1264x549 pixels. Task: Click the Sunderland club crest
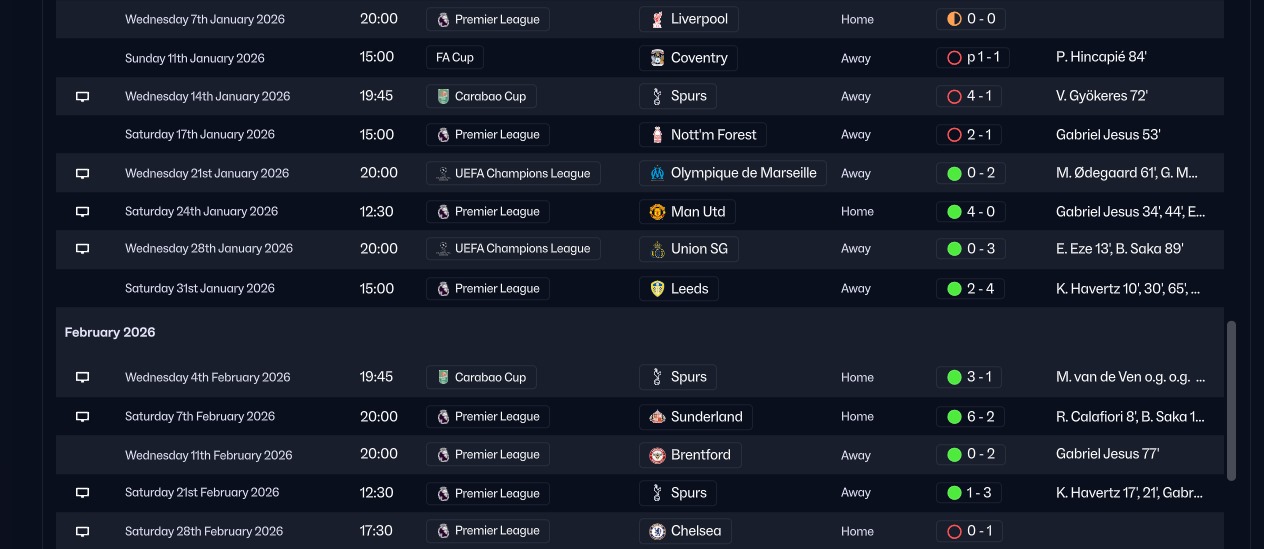656,416
